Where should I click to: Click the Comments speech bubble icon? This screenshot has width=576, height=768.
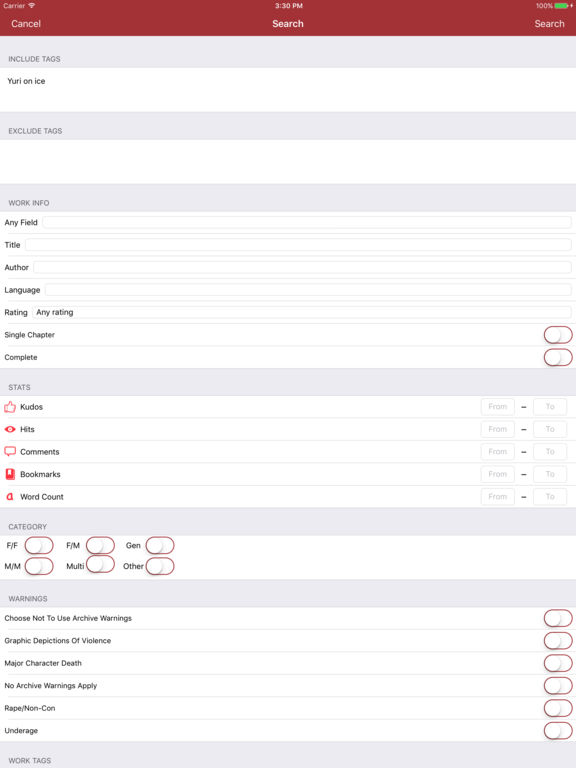10,451
